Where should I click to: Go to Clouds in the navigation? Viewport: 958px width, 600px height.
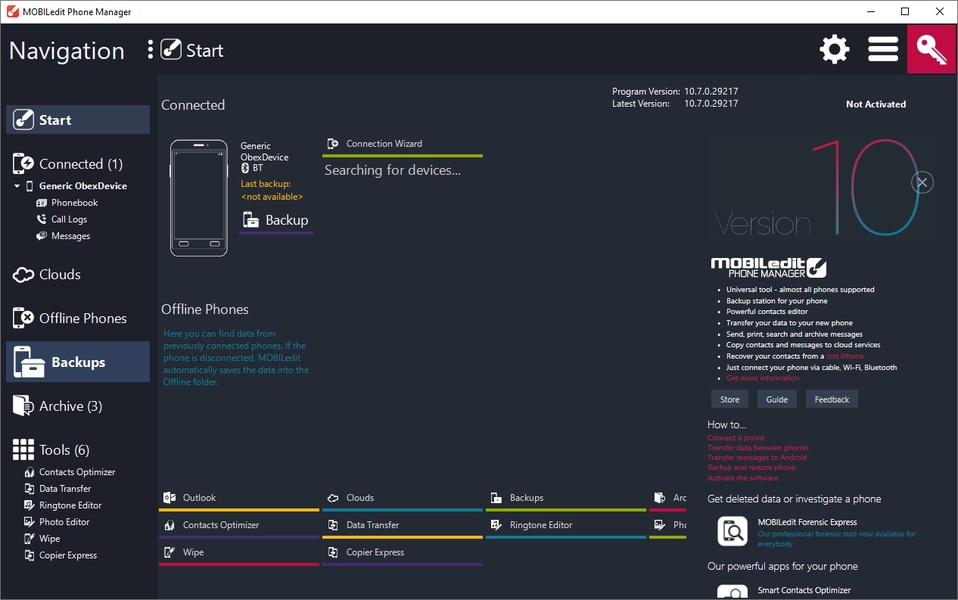(x=59, y=274)
